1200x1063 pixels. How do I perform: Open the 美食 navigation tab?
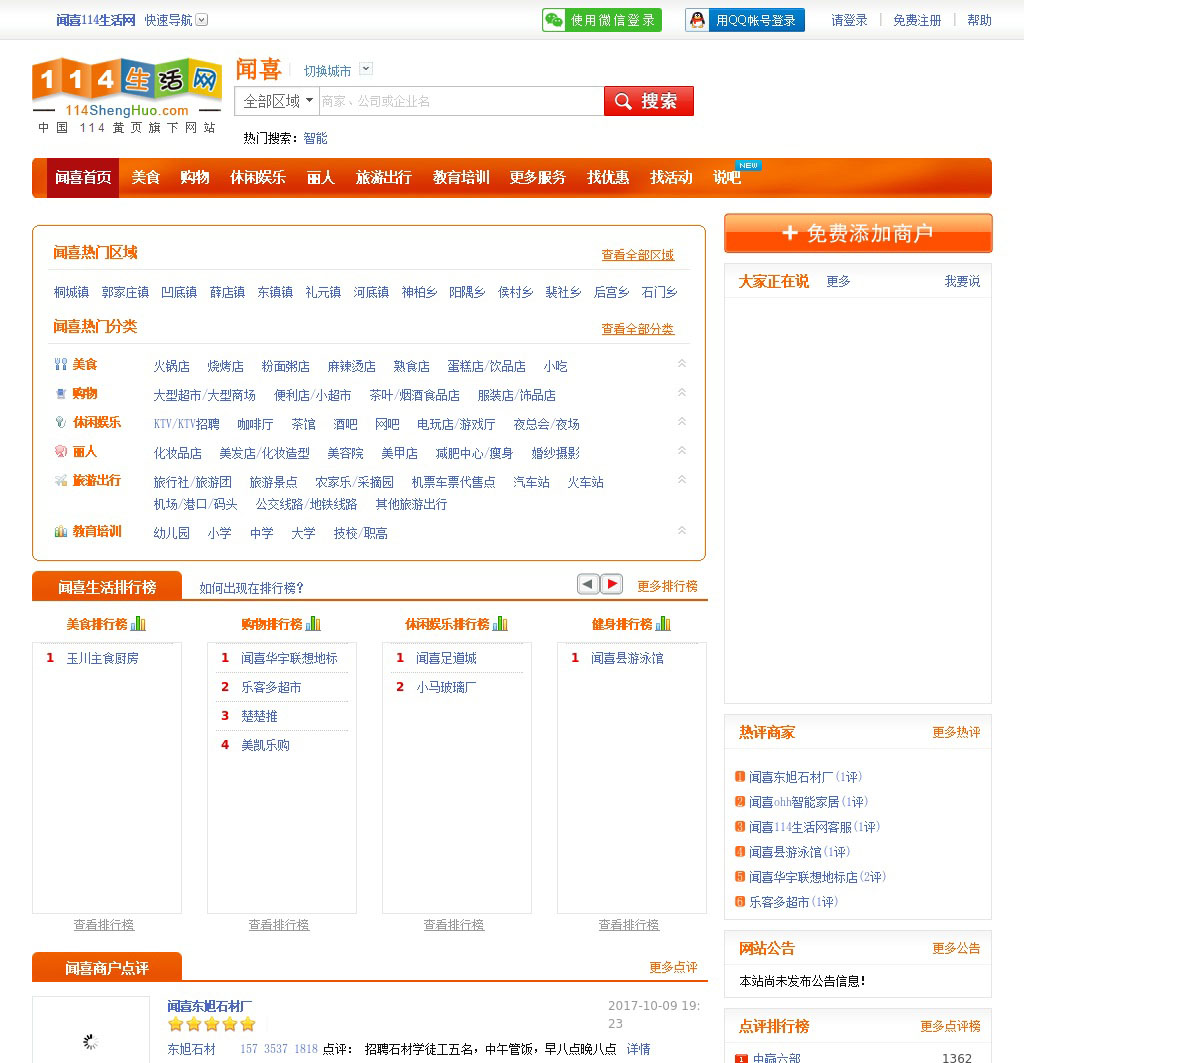coord(146,178)
